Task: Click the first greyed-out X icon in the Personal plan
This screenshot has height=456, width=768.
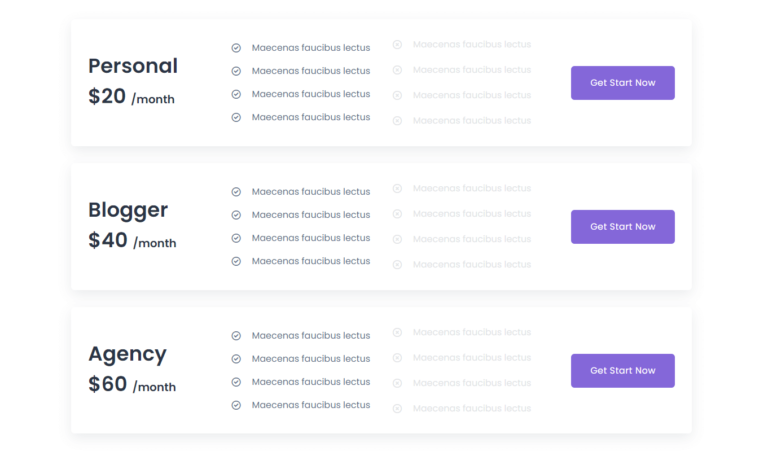Action: (397, 45)
